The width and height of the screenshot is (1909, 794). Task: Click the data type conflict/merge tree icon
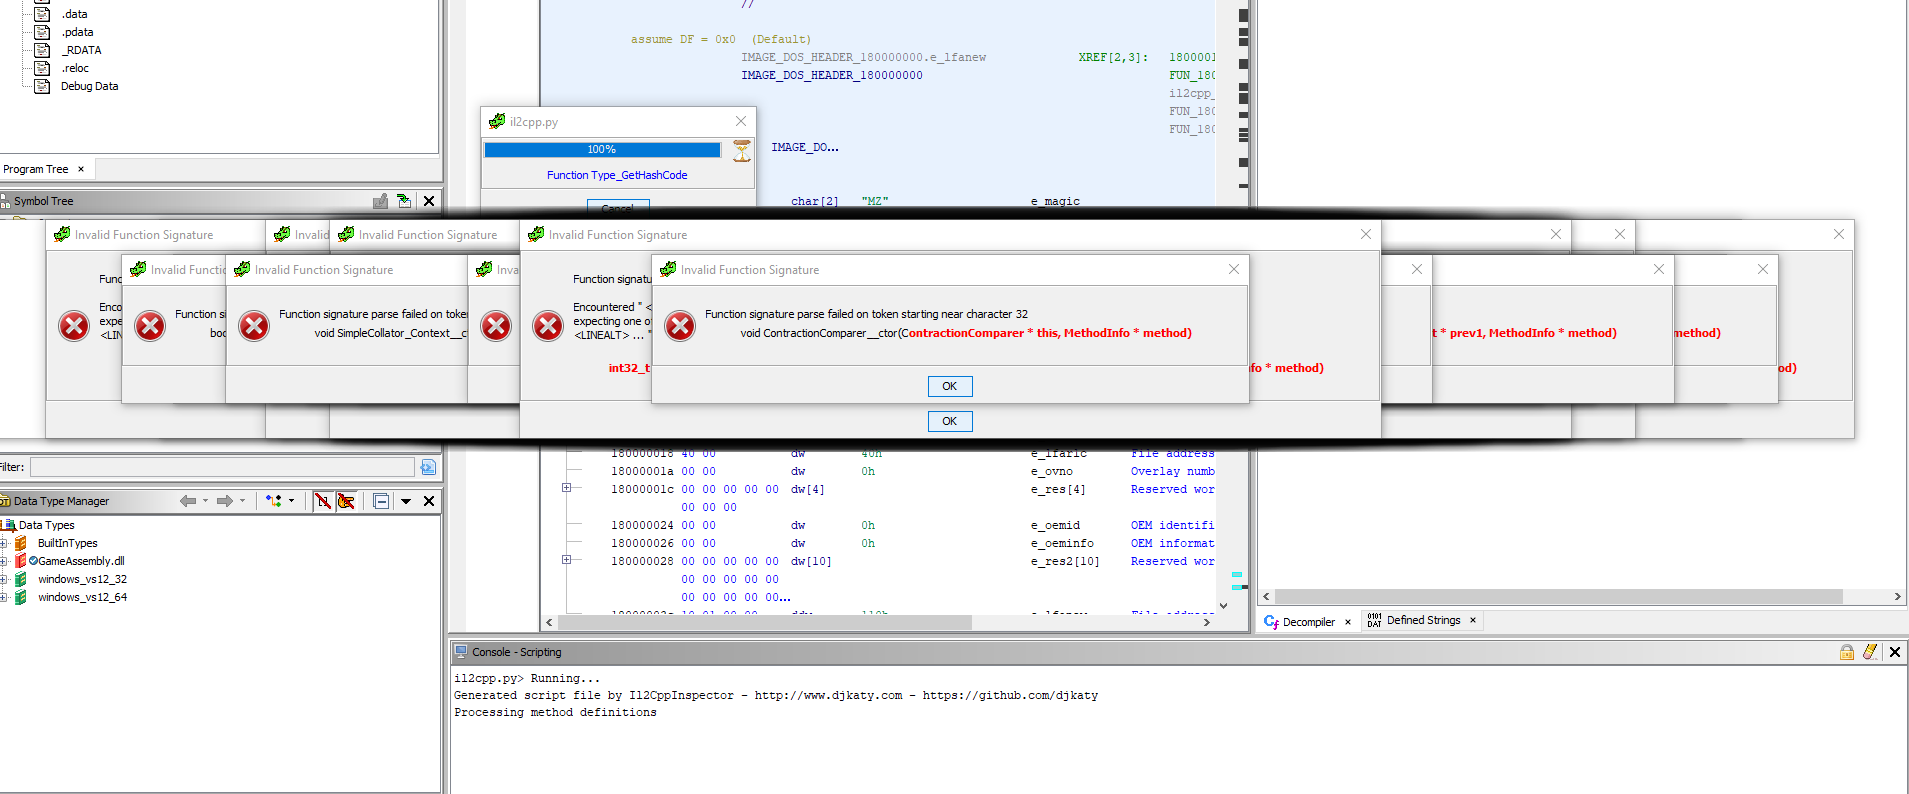(x=274, y=501)
